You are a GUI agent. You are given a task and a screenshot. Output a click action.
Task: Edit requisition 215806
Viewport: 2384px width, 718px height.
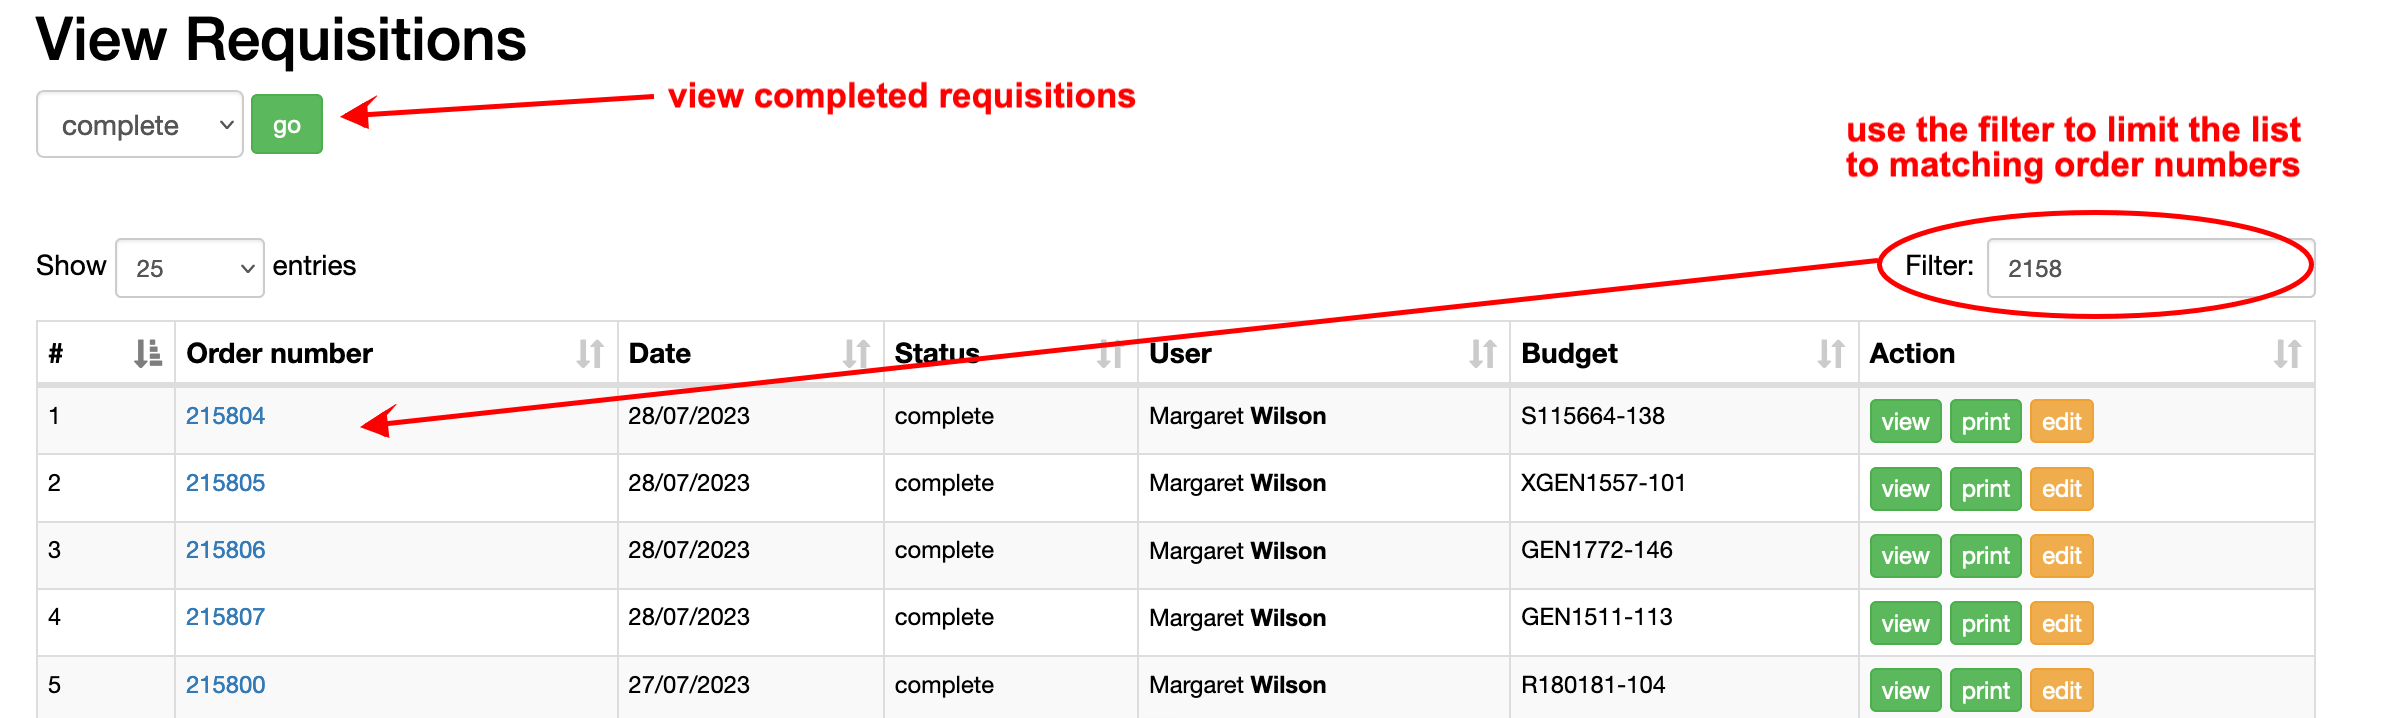pos(2061,556)
